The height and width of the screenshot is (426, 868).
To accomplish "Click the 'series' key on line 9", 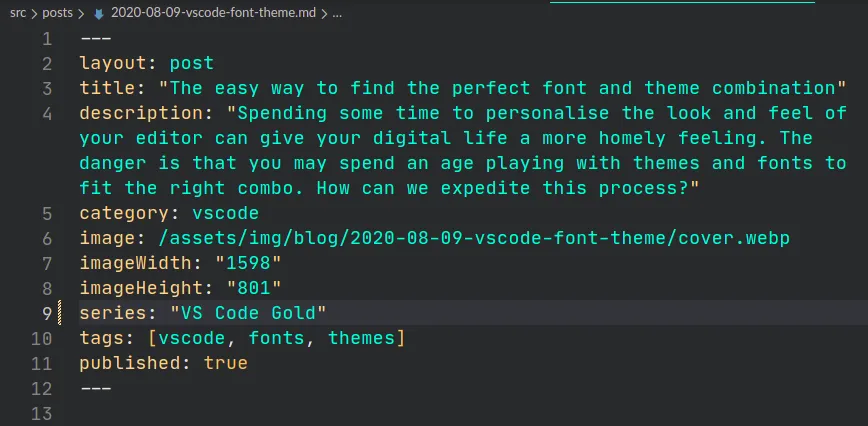I will 113,313.
